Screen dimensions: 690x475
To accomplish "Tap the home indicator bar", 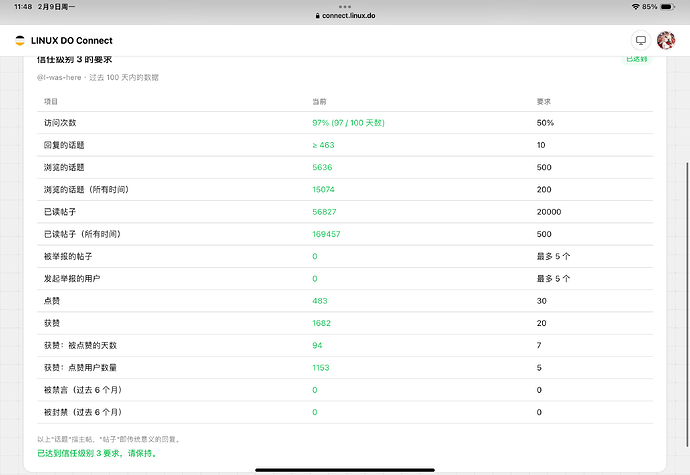I will 345,470.
